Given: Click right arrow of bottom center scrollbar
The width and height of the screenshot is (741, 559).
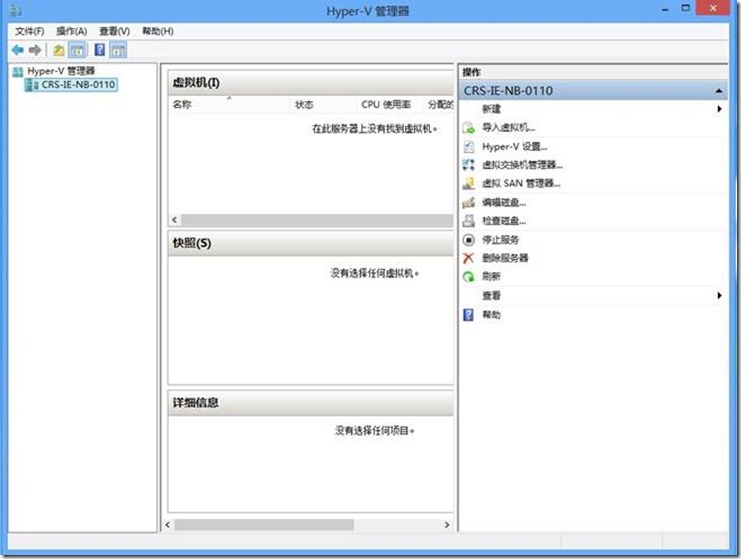Looking at the screenshot, I should coord(447,525).
